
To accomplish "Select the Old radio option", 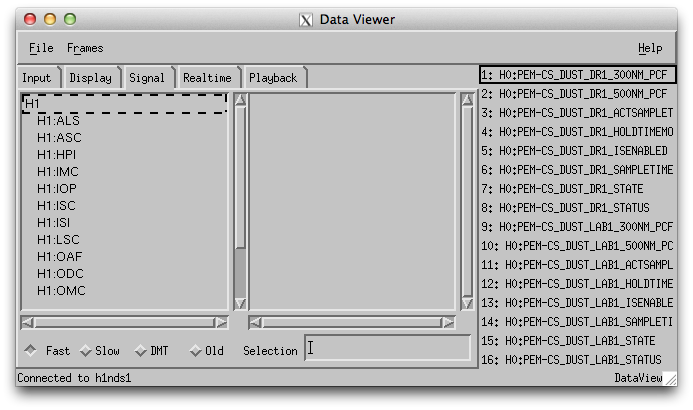I will (x=195, y=351).
